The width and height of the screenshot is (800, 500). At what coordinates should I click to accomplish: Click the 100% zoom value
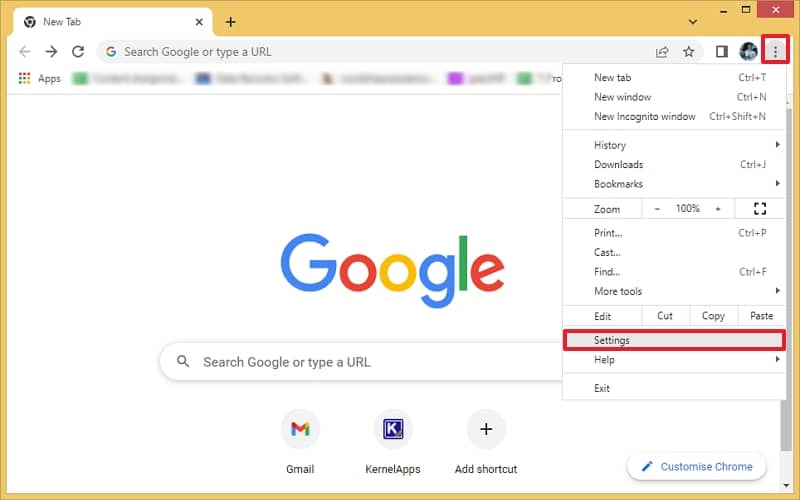pos(687,209)
